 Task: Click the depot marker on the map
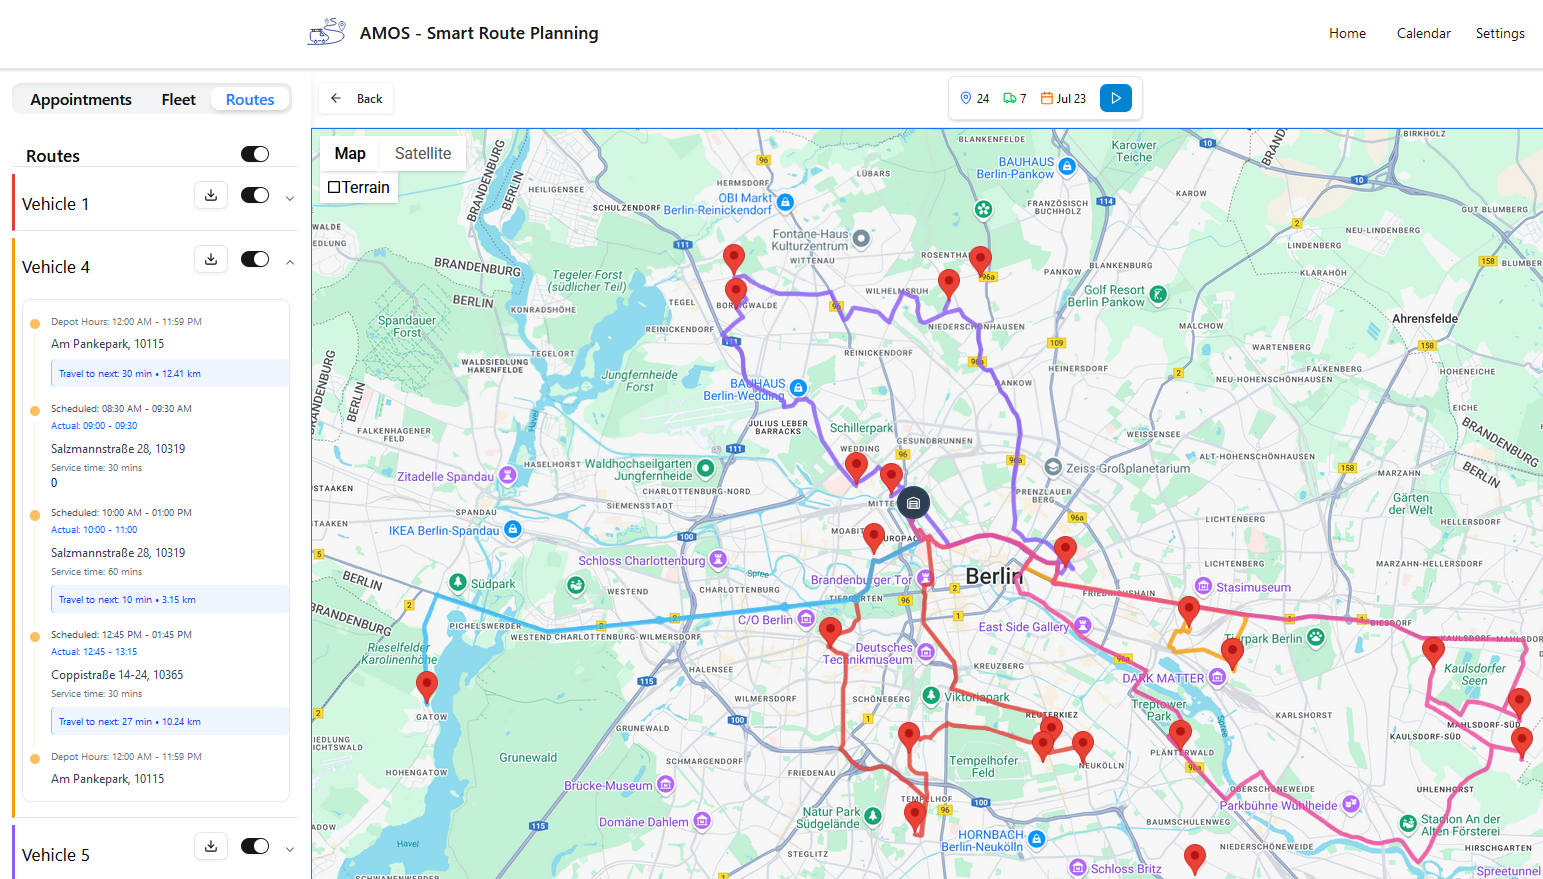913,503
